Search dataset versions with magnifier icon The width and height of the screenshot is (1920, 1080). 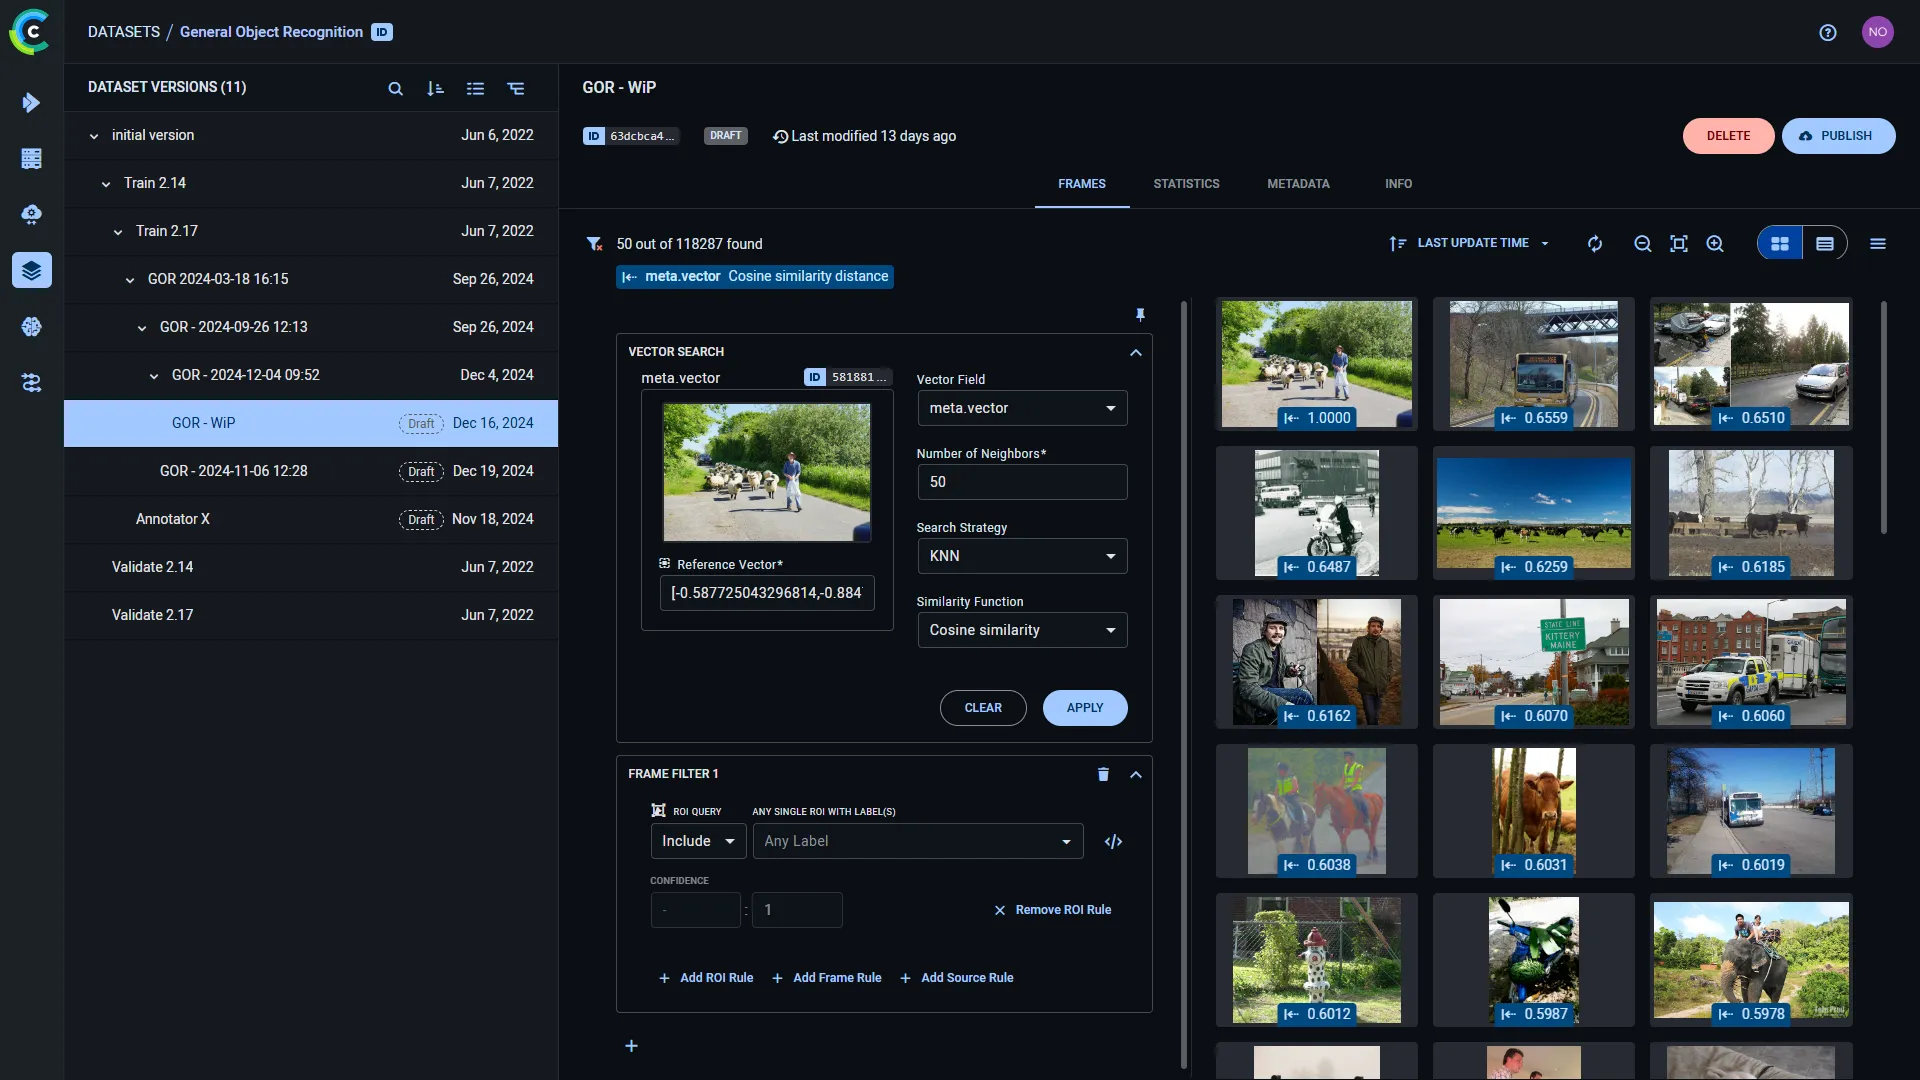395,89
